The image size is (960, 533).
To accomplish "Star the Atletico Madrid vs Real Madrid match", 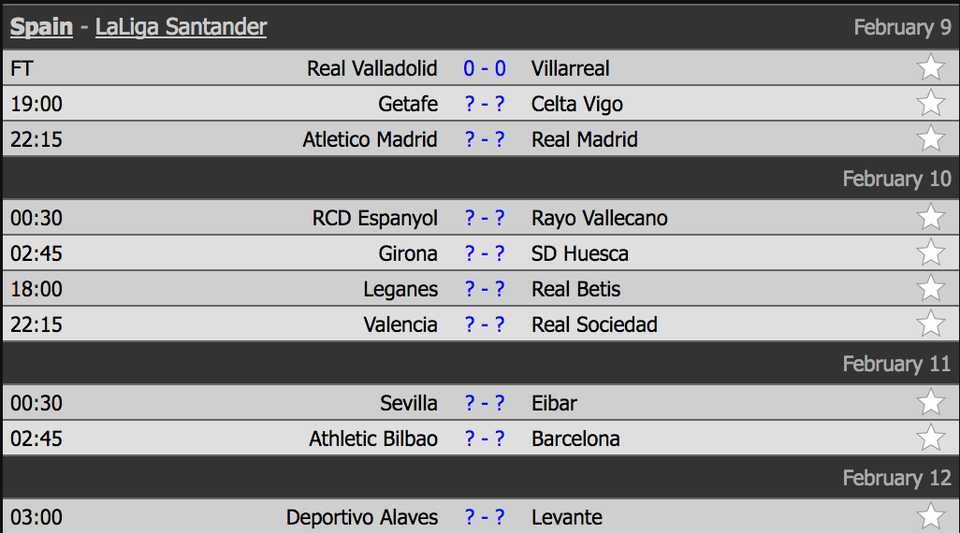I will [x=931, y=138].
